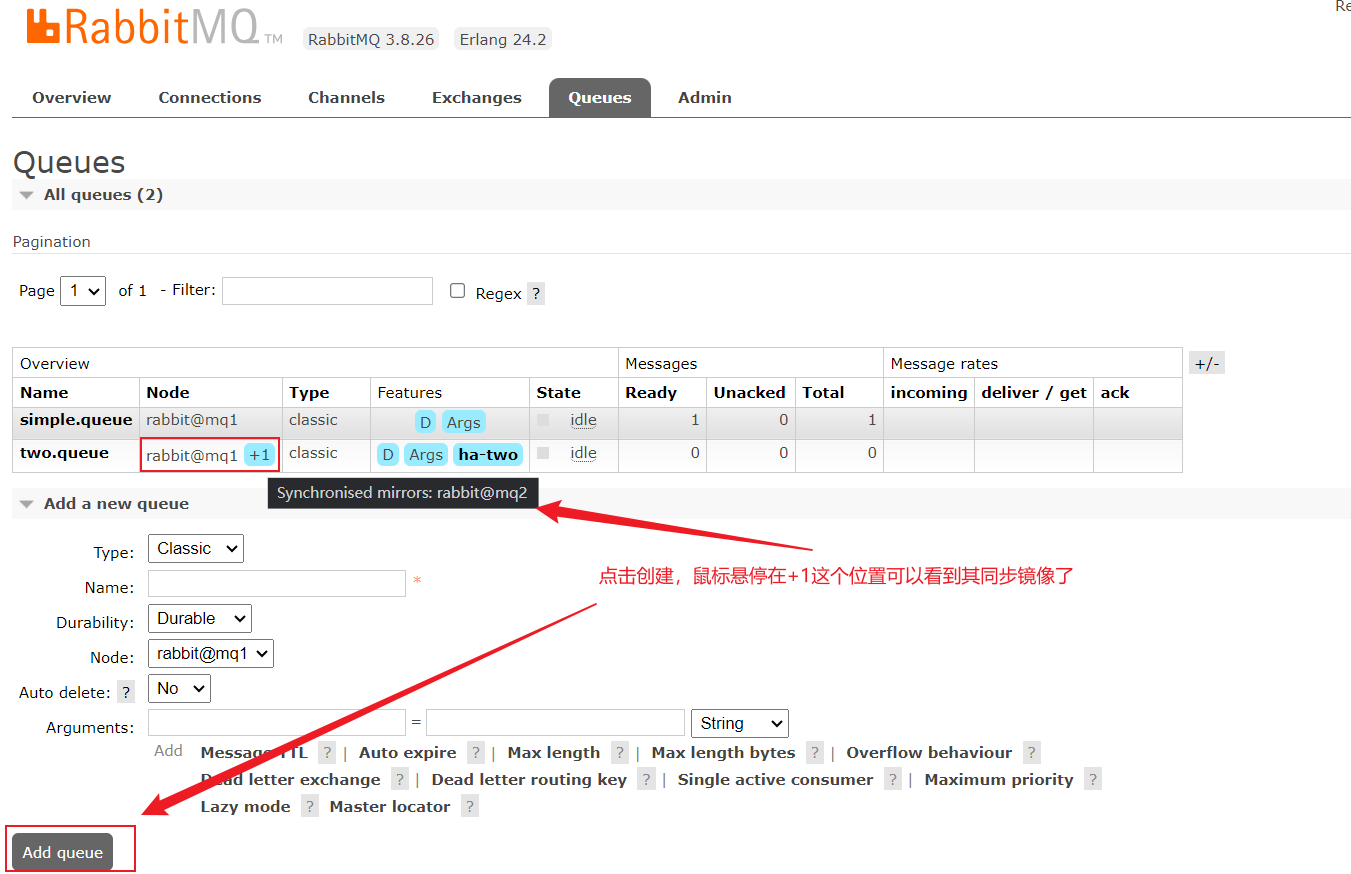The image size is (1351, 874).
Task: Open the argument type String dropdown
Action: tap(740, 723)
